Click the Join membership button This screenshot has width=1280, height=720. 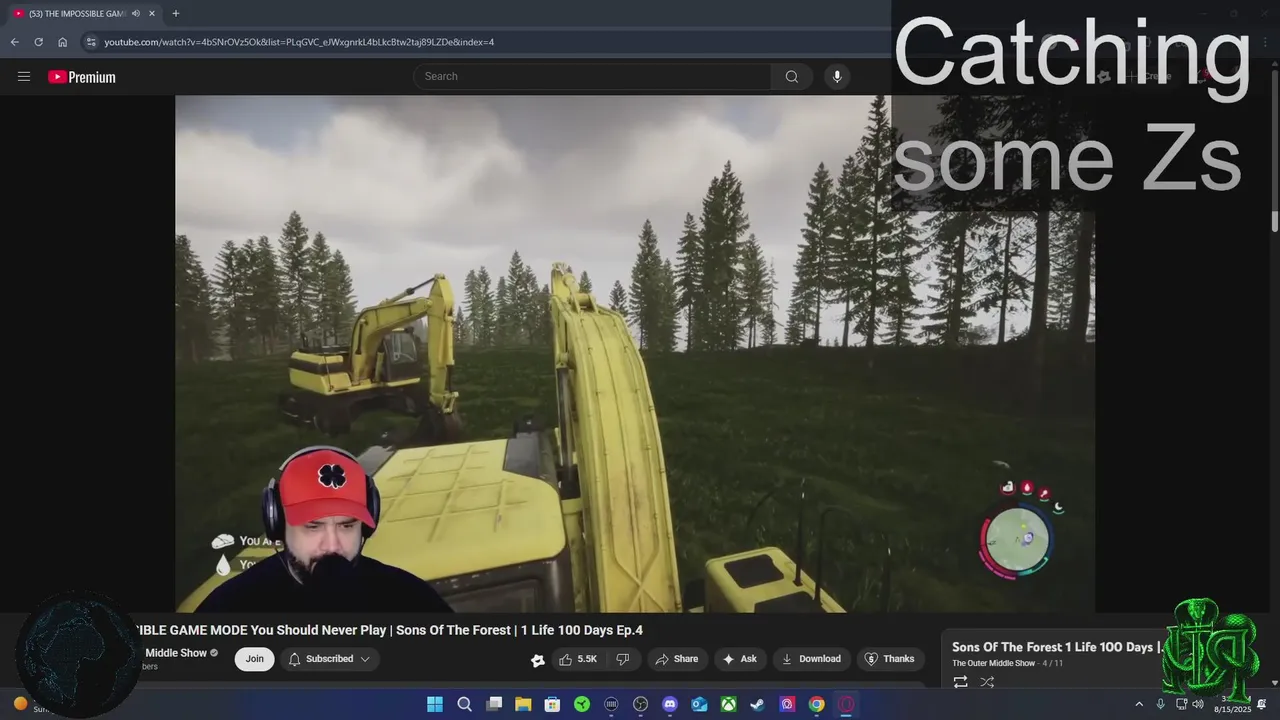(x=255, y=659)
